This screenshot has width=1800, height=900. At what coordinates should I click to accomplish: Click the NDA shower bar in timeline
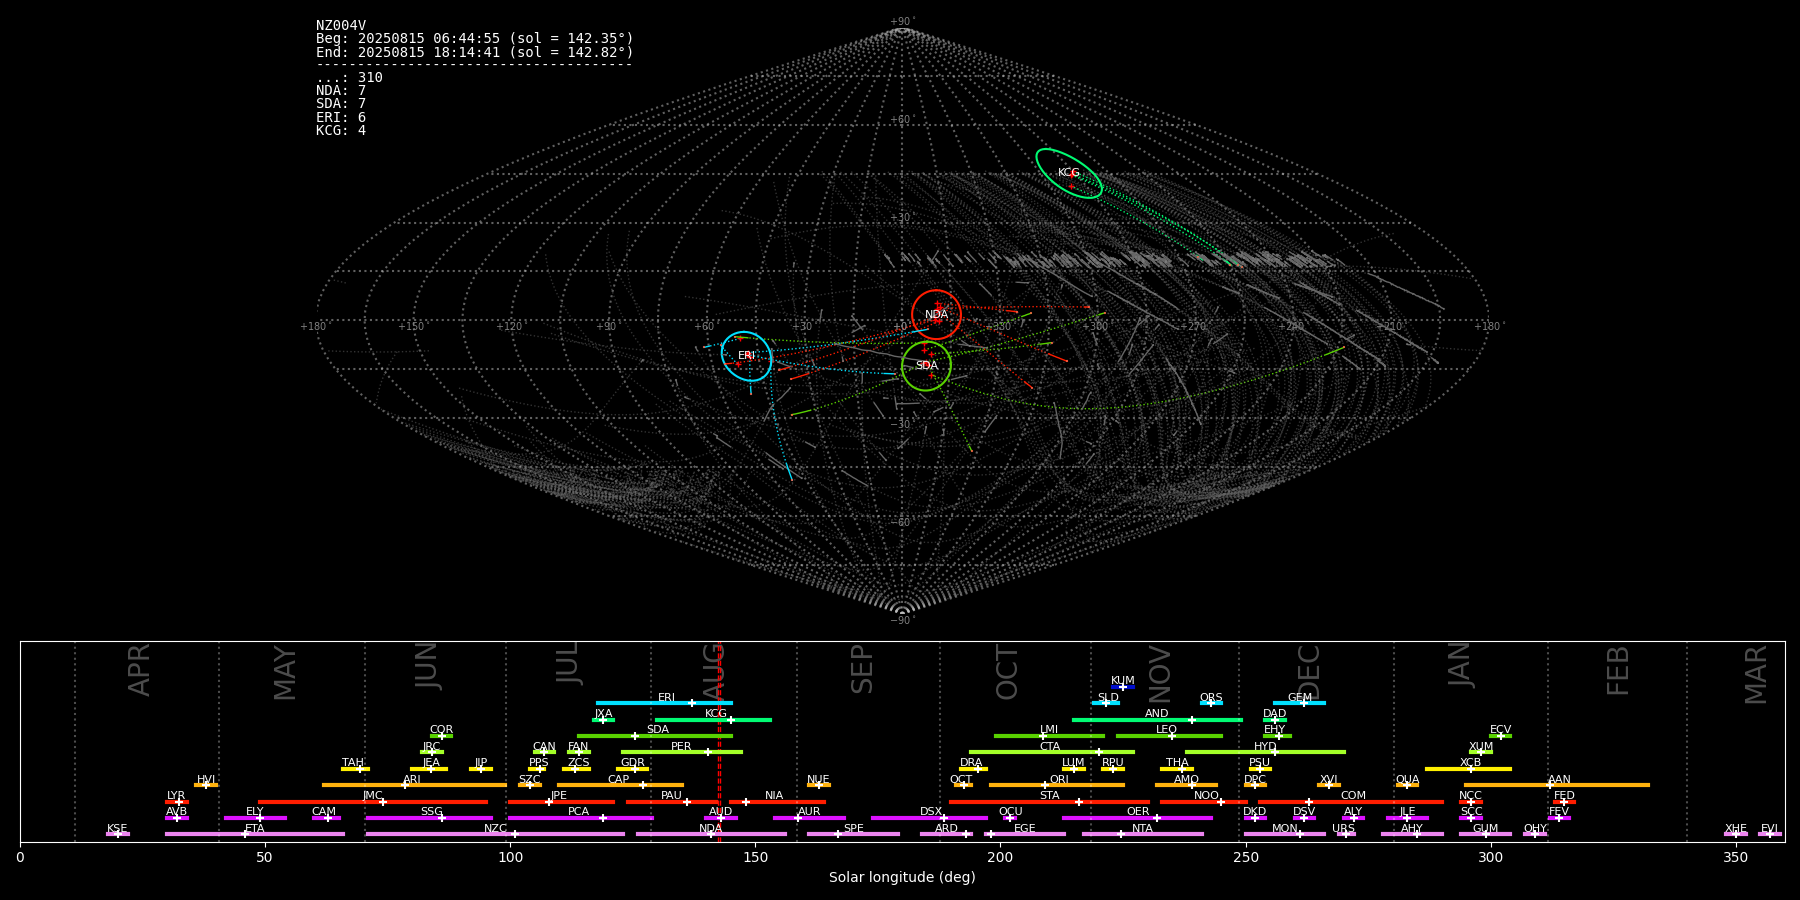pyautogui.click(x=711, y=834)
